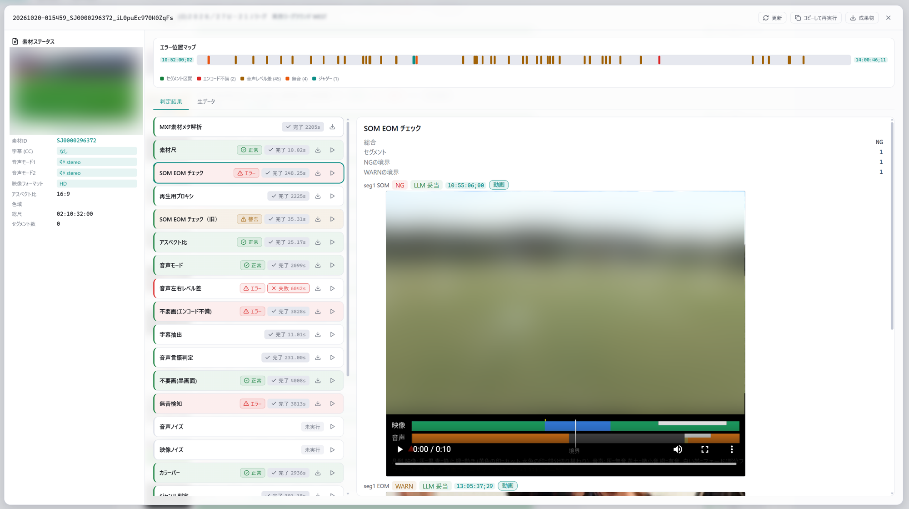Viewport: 909px width, 509px height.
Task: Select the 映像ノイズ row
Action: click(x=248, y=450)
